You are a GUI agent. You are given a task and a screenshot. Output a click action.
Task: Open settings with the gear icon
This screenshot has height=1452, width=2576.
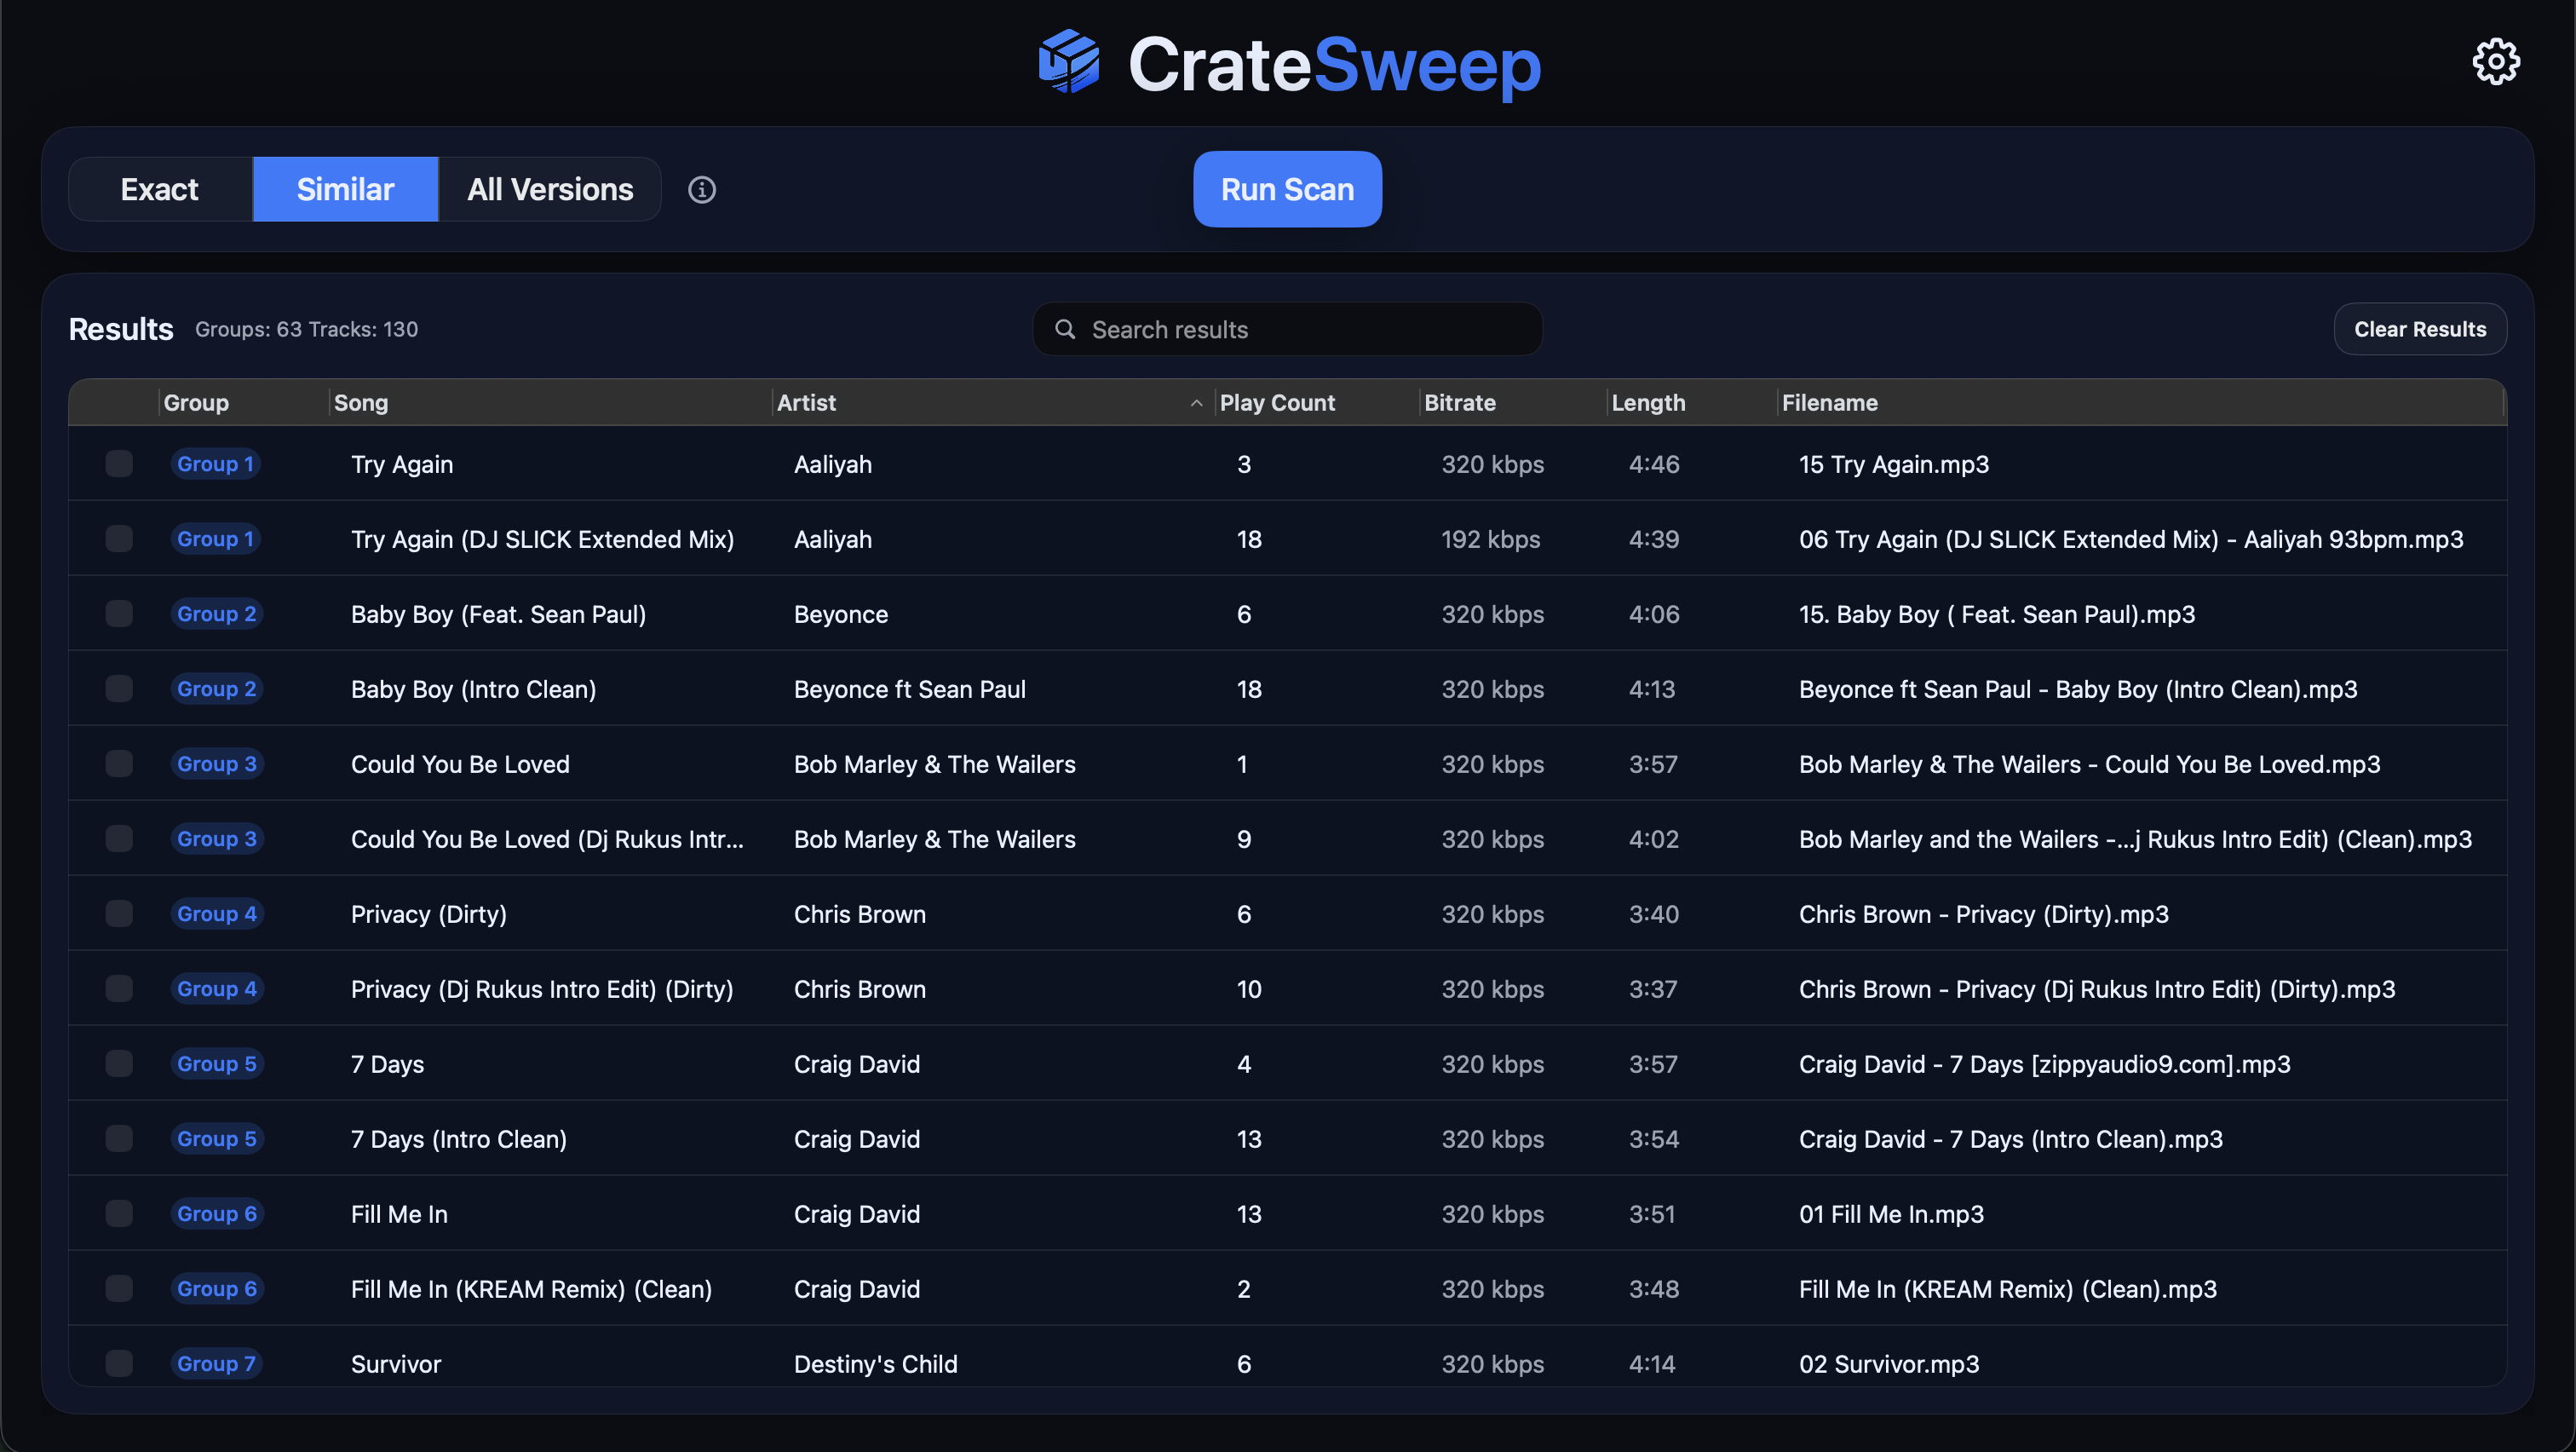tap(2496, 62)
